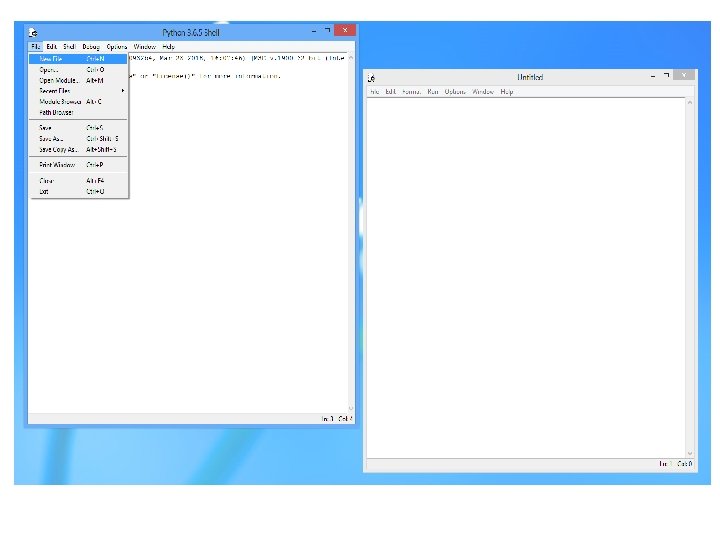Image resolution: width=720 pixels, height=540 pixels.
Task: Click the IDLE icon in Untitled window title bar
Action: 371,78
